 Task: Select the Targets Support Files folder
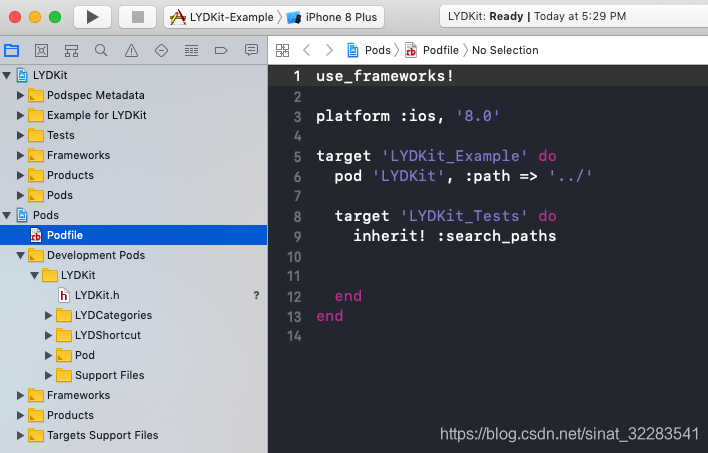(134, 435)
